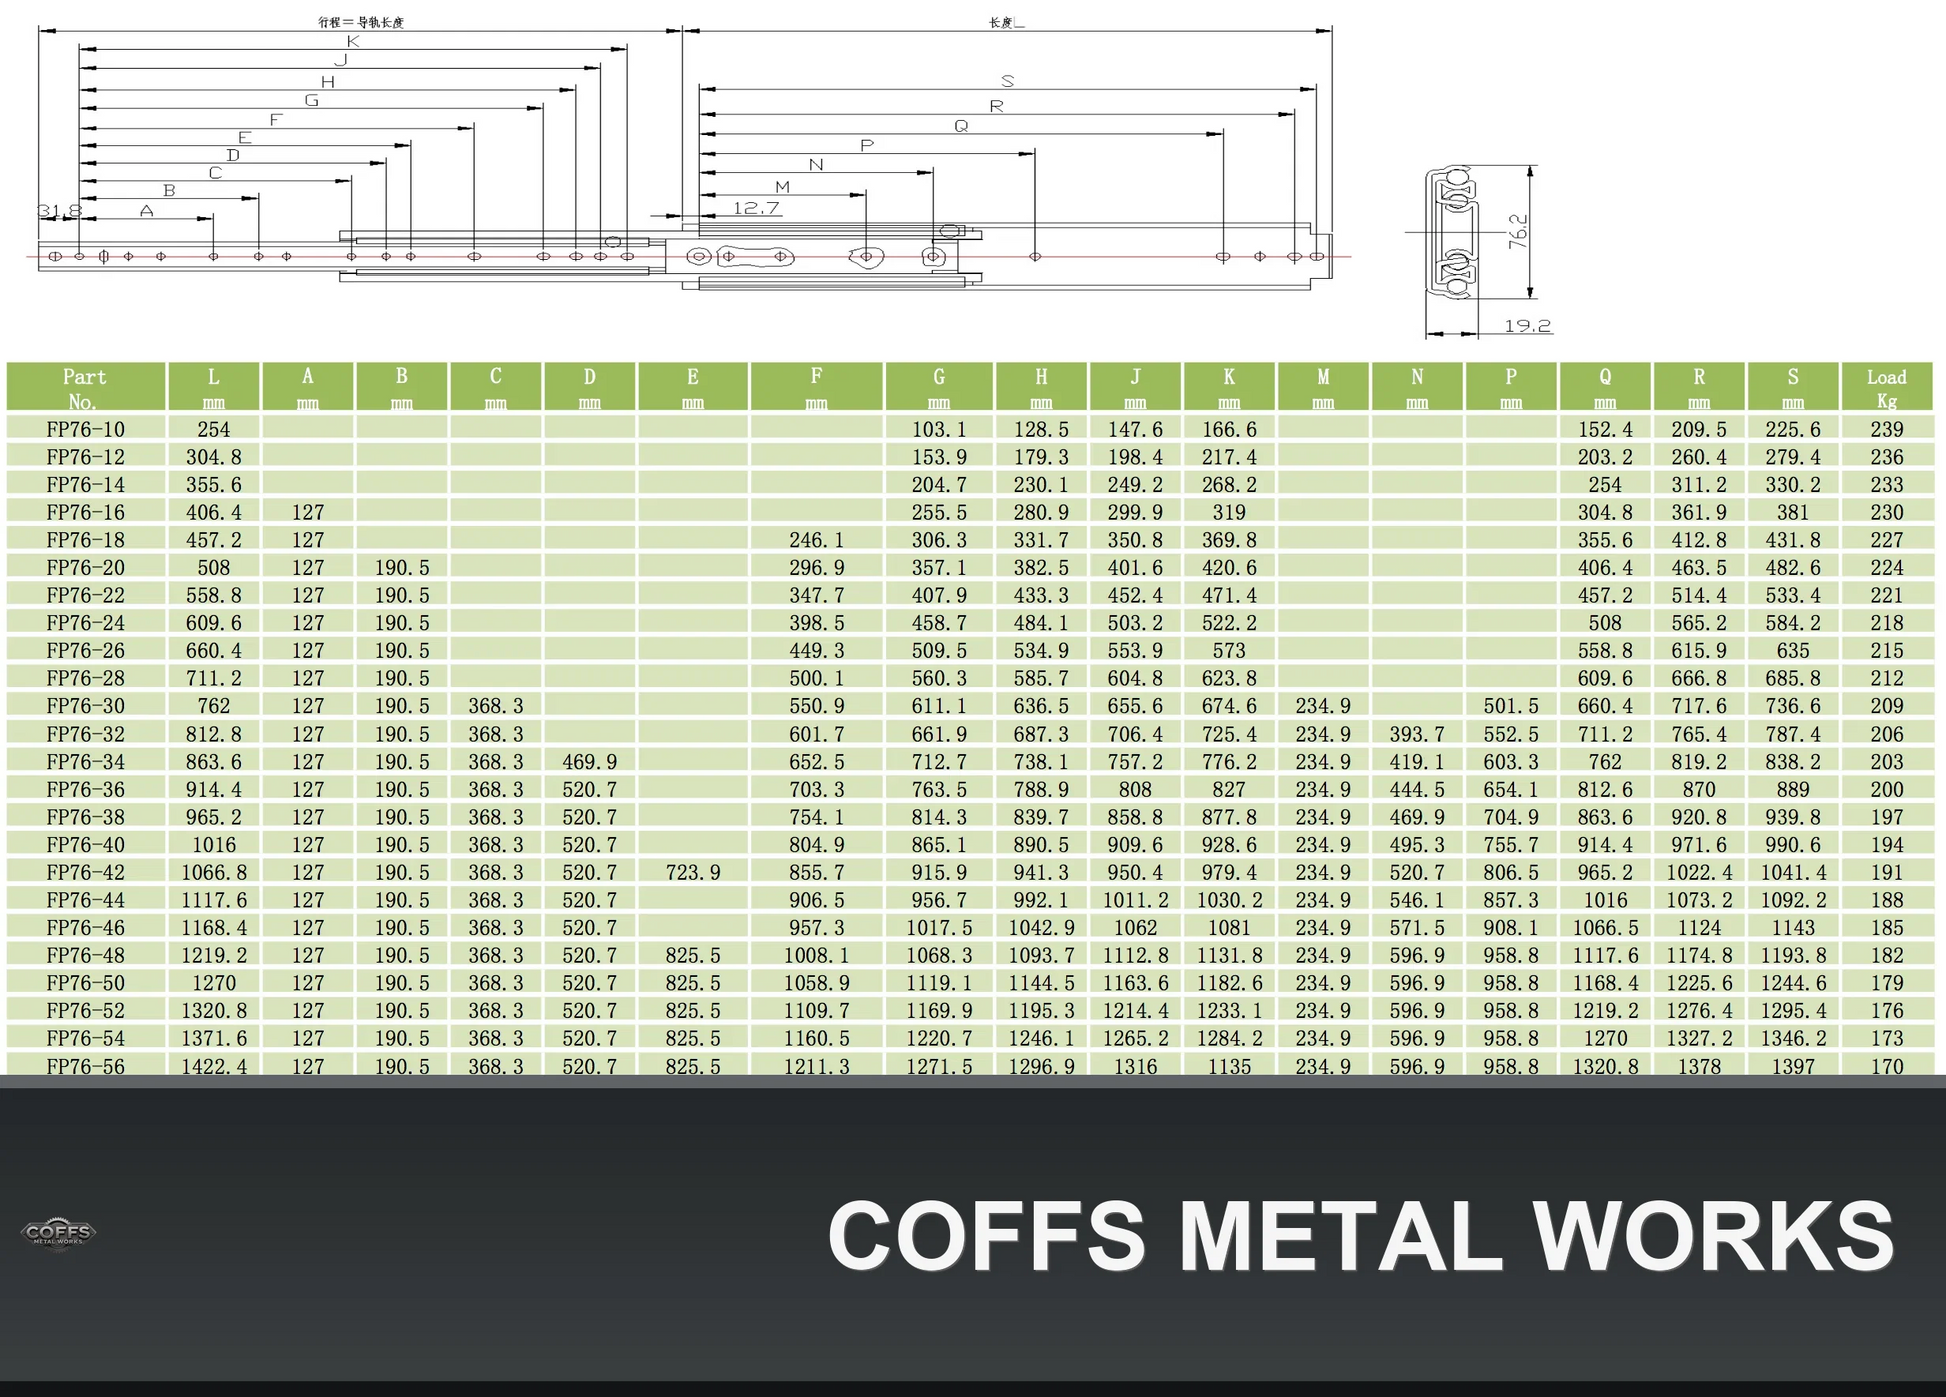Click load value 239 for FP76-10
The width and height of the screenshot is (1946, 1397).
click(1886, 430)
